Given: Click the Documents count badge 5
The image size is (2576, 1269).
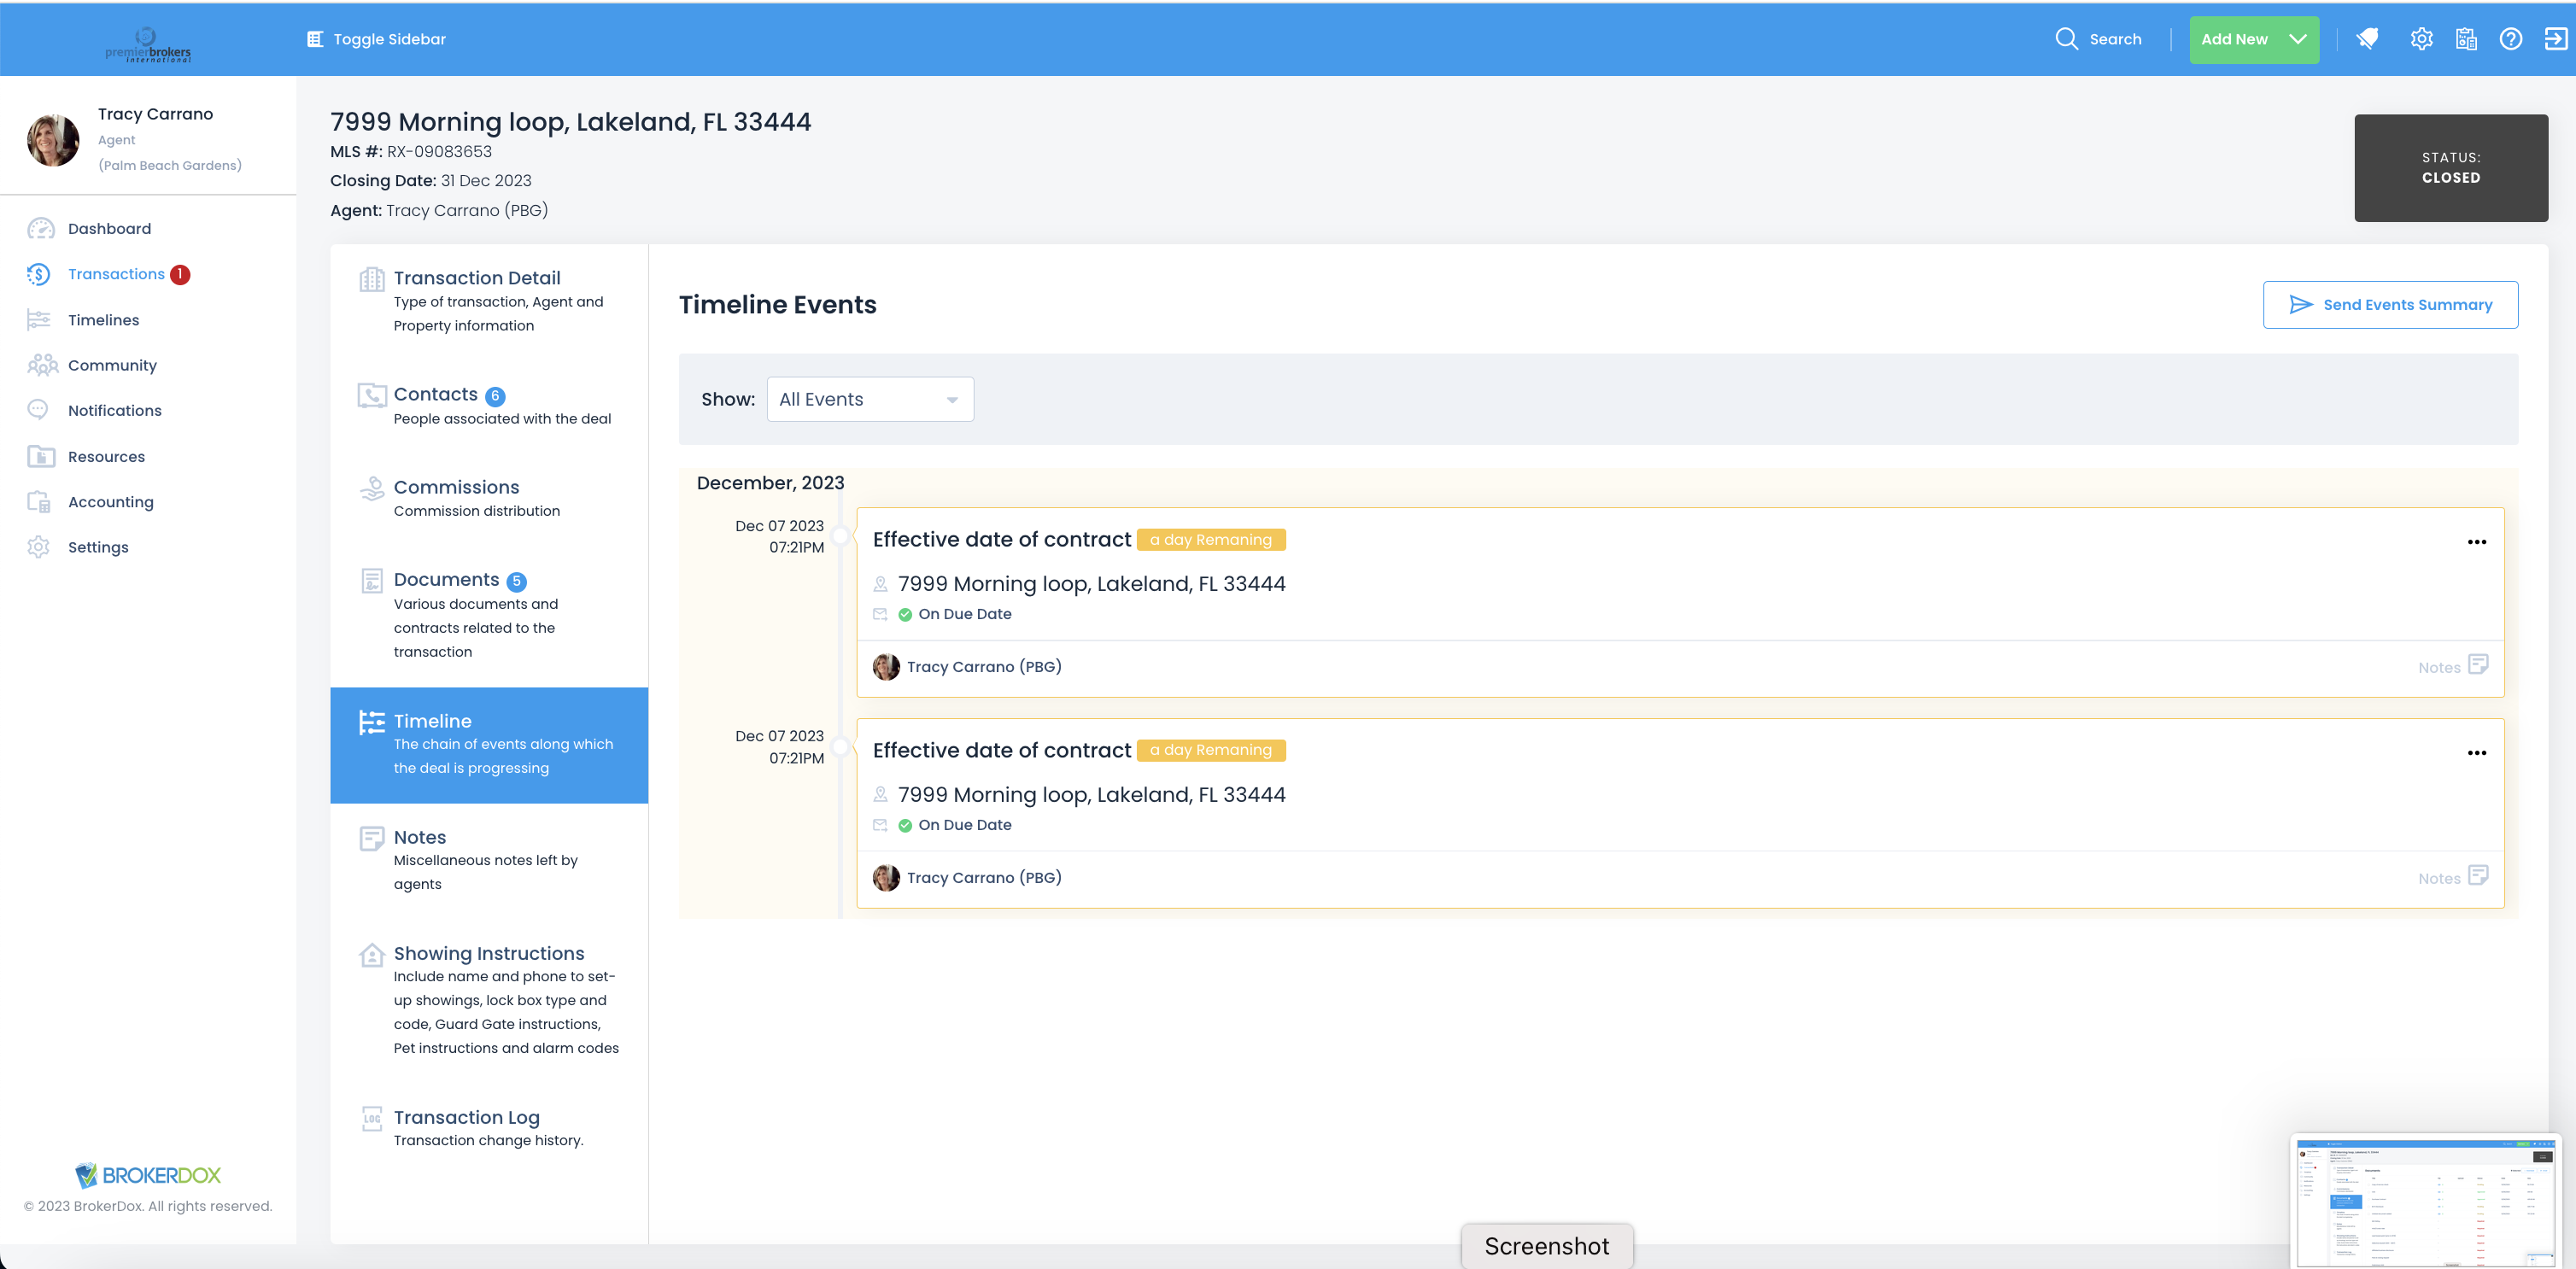Looking at the screenshot, I should tap(516, 581).
